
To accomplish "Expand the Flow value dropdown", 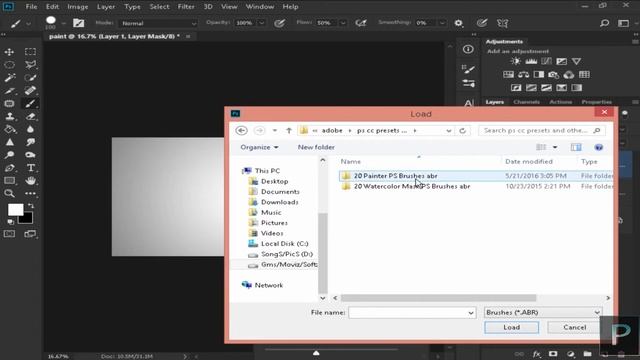I will tap(343, 23).
